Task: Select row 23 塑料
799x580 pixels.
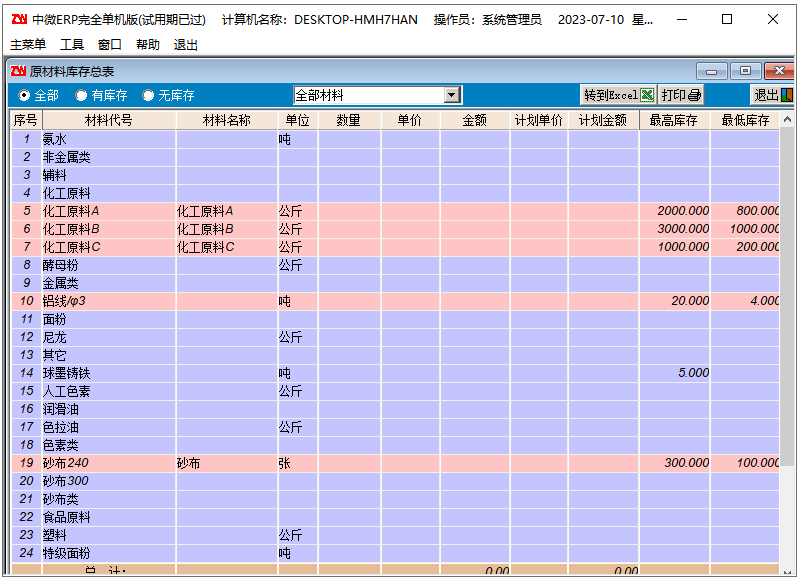Action: [x=395, y=535]
